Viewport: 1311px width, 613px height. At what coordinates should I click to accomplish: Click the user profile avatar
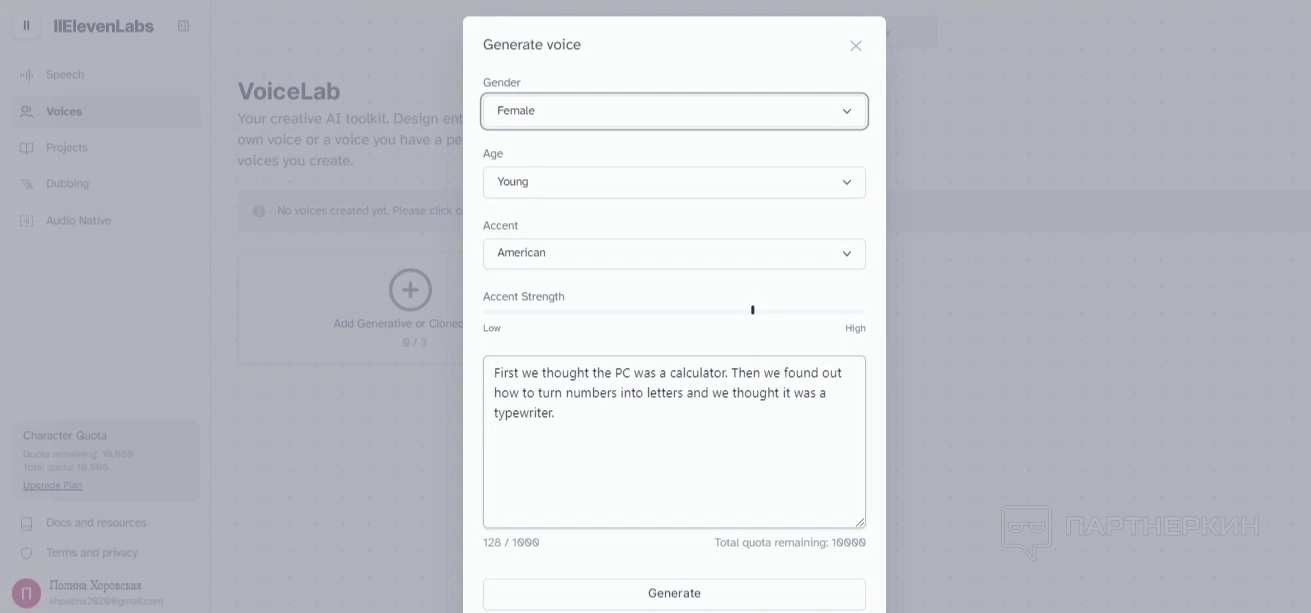pos(27,593)
